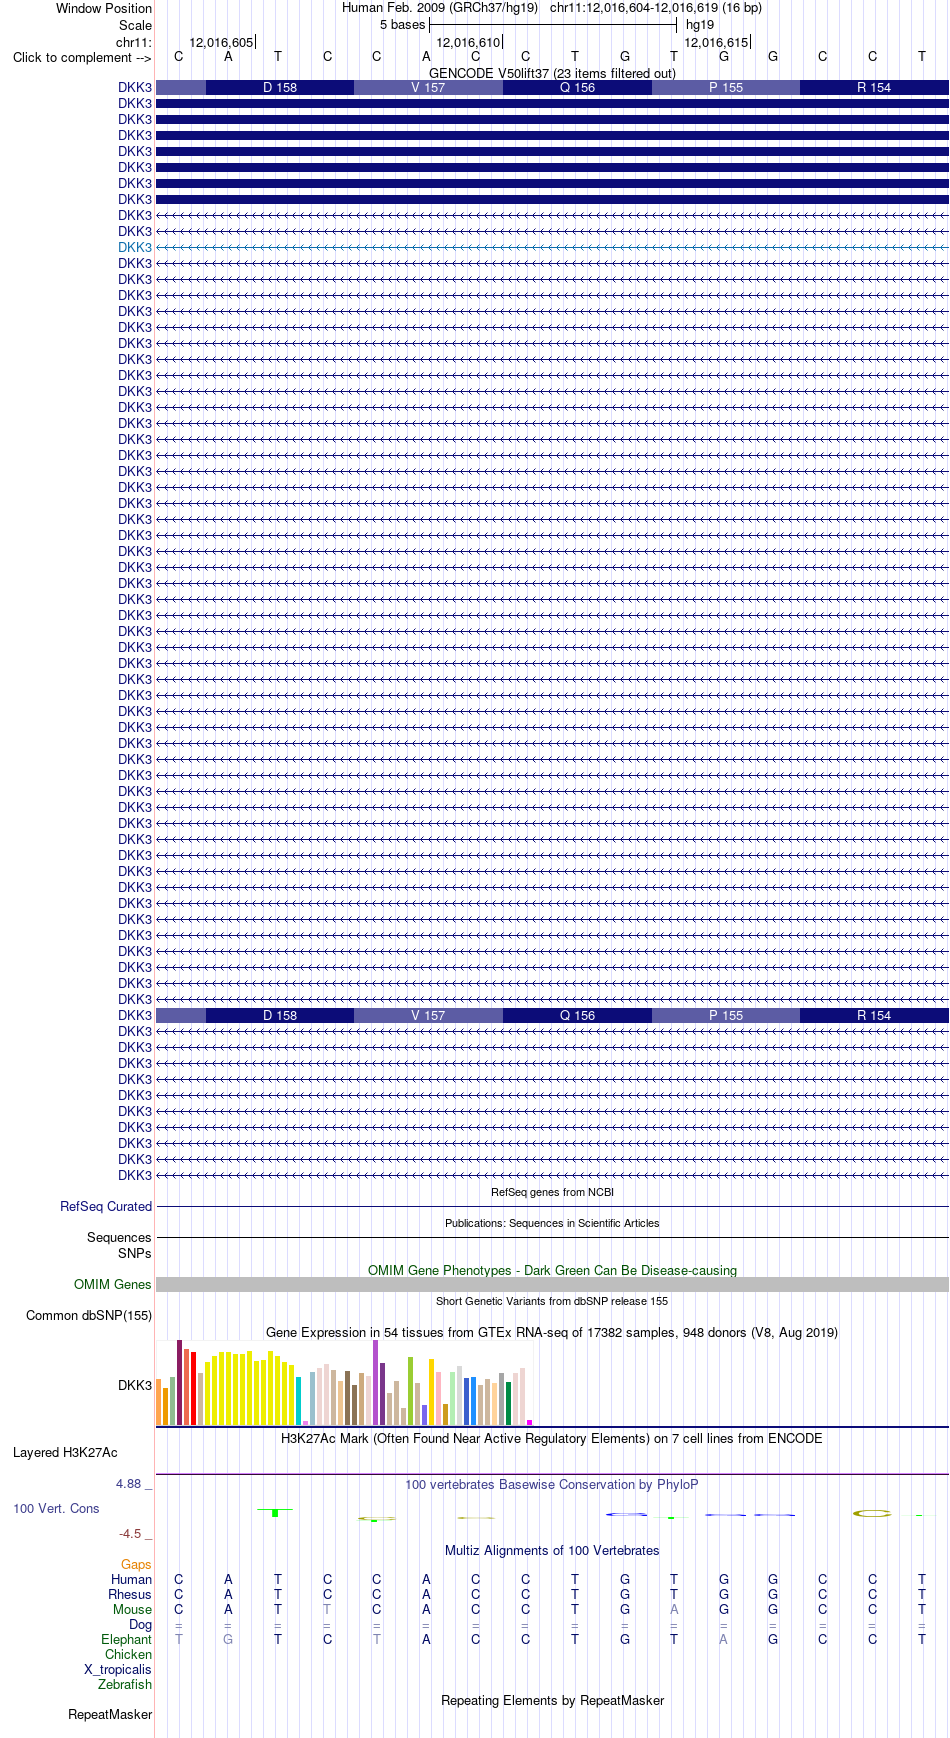Click the Dog alignment row label
Image resolution: width=950 pixels, height=1738 pixels.
pos(140,1624)
